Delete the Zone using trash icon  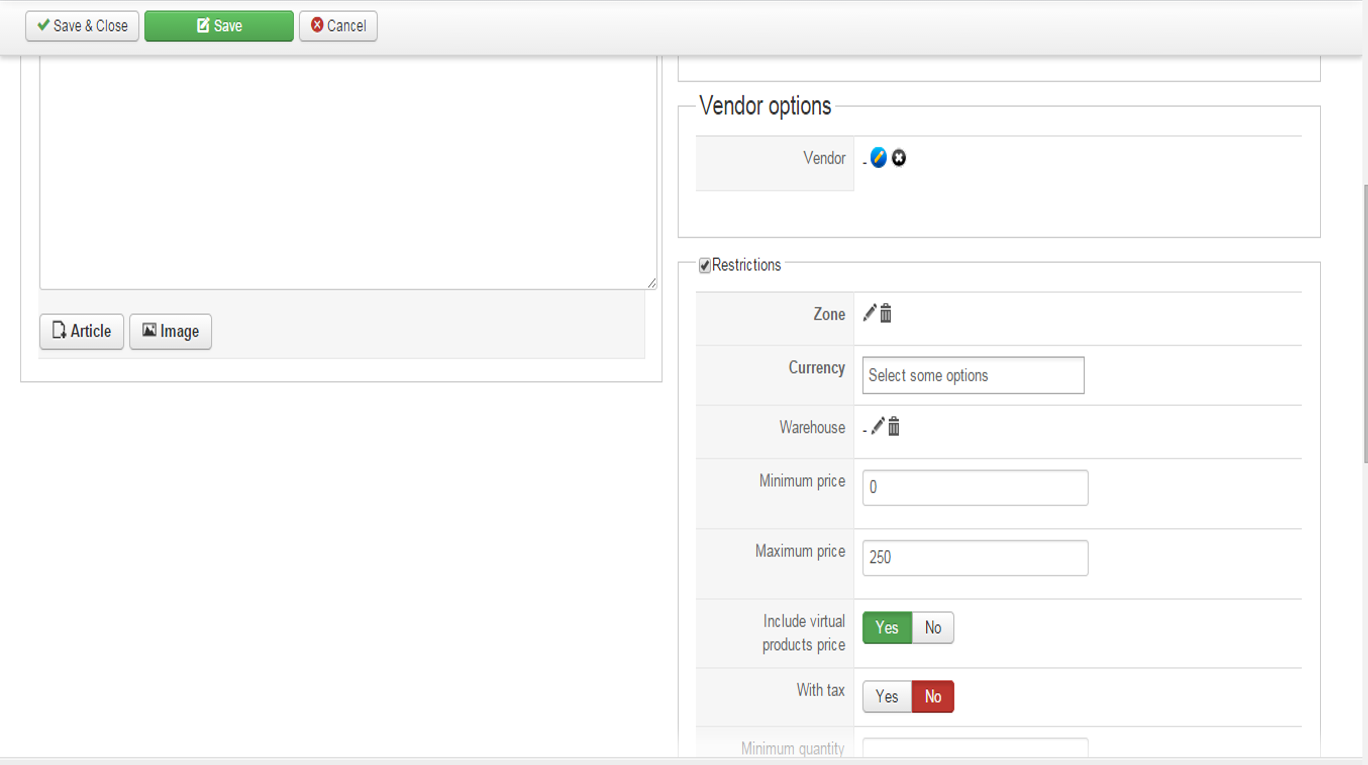886,313
